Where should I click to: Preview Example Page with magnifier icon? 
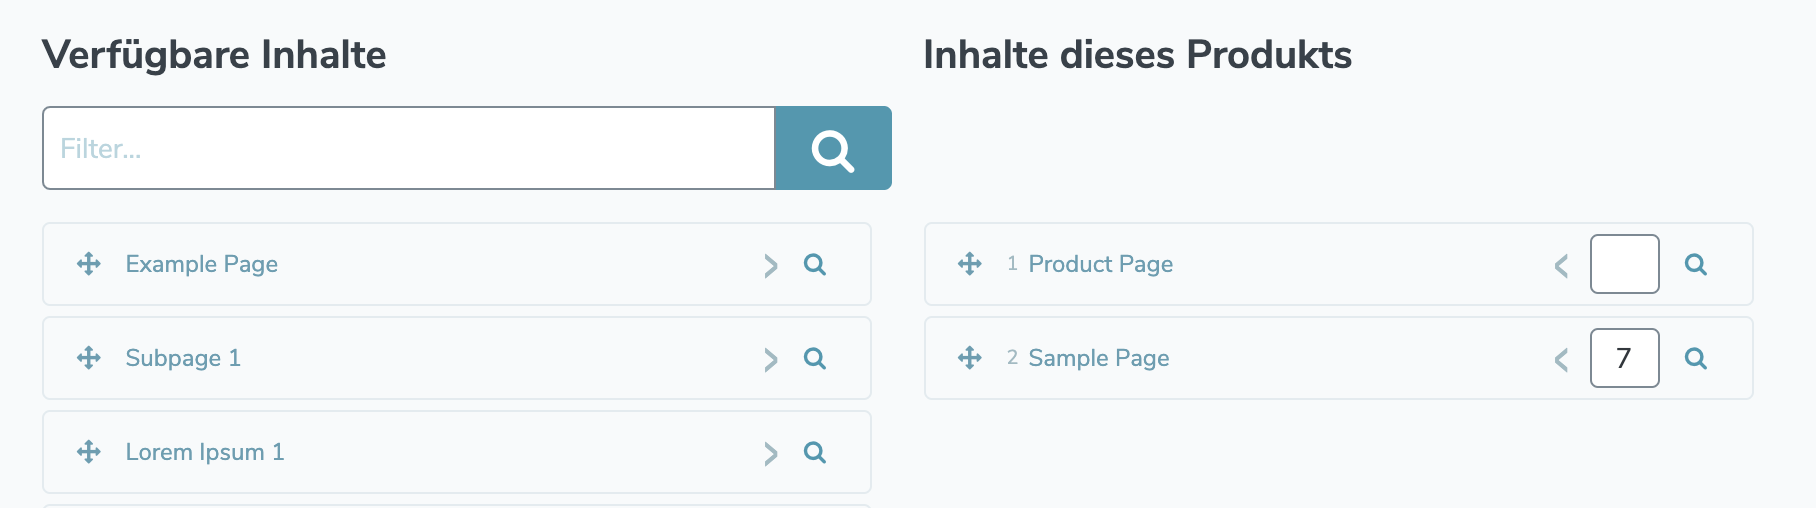[x=815, y=265]
